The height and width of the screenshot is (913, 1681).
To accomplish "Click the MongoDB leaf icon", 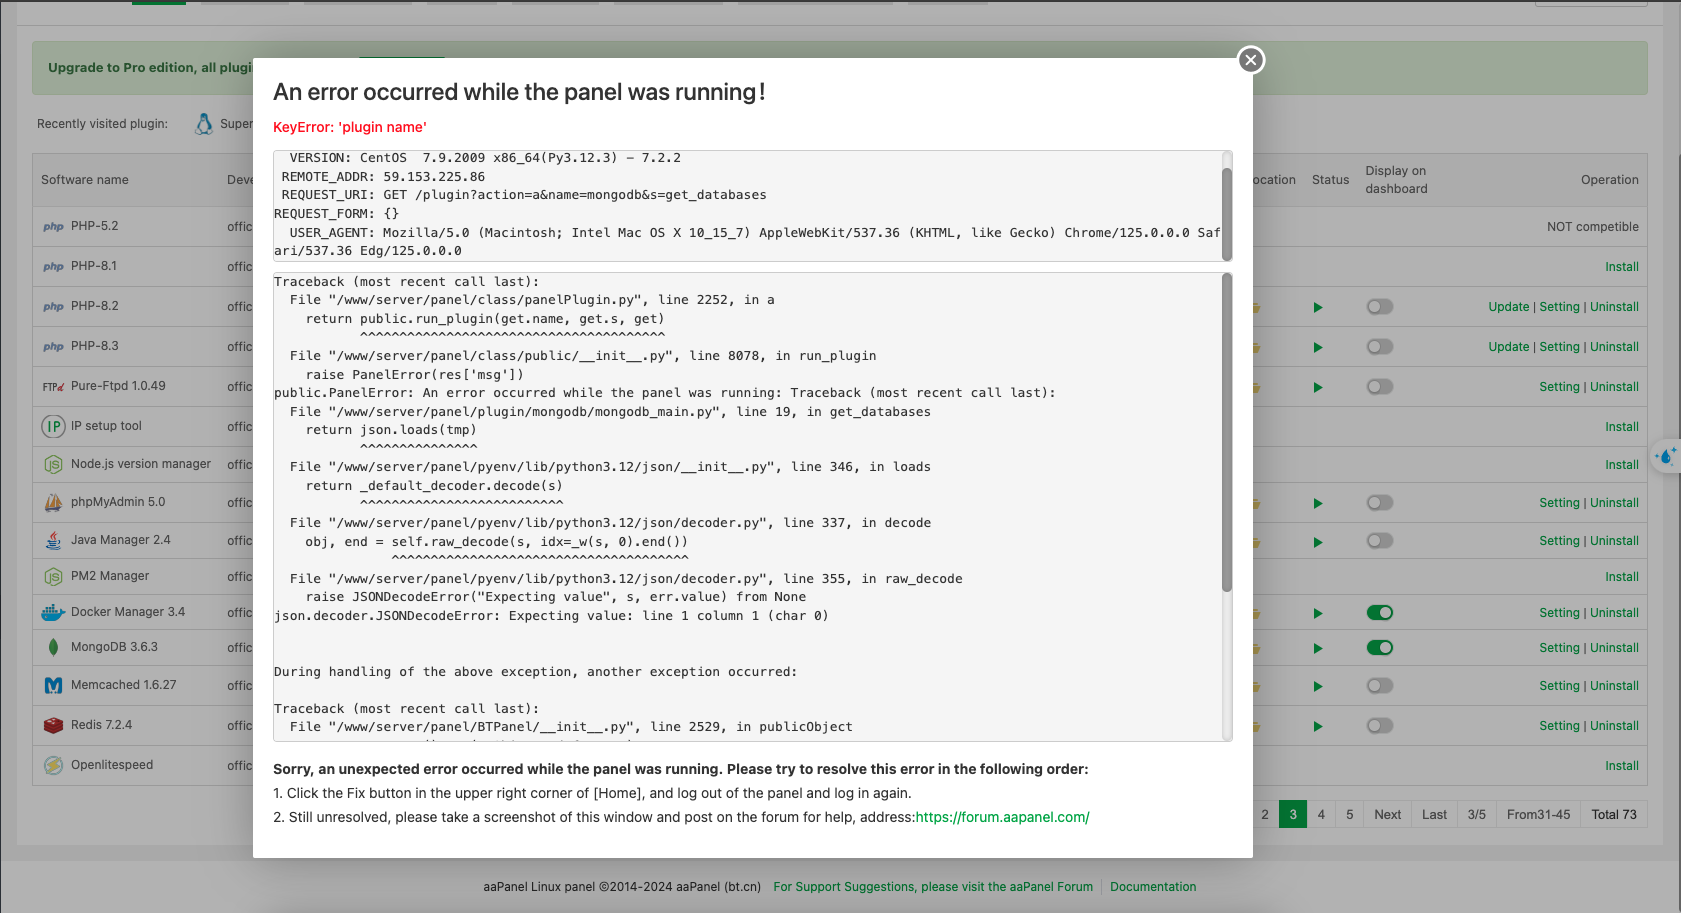I will pos(53,647).
